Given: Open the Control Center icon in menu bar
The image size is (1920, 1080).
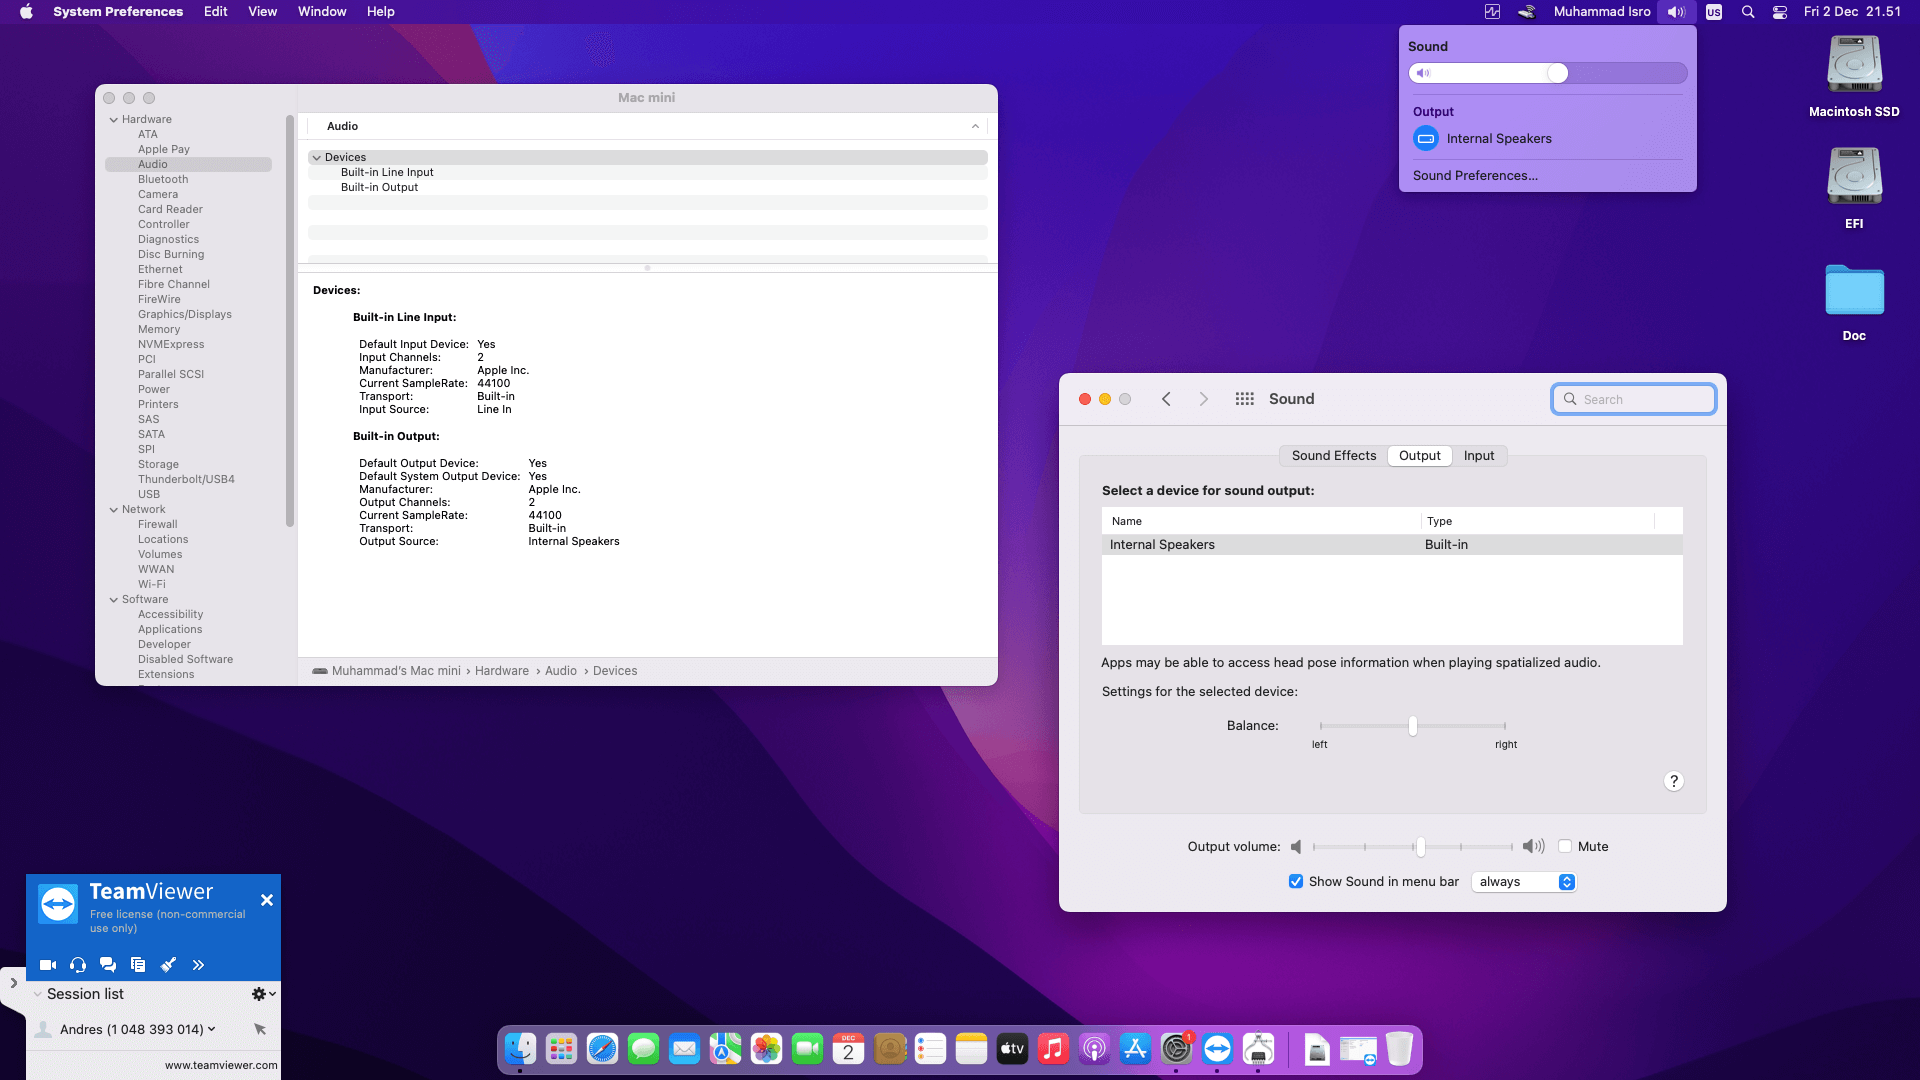Looking at the screenshot, I should tap(1780, 12).
